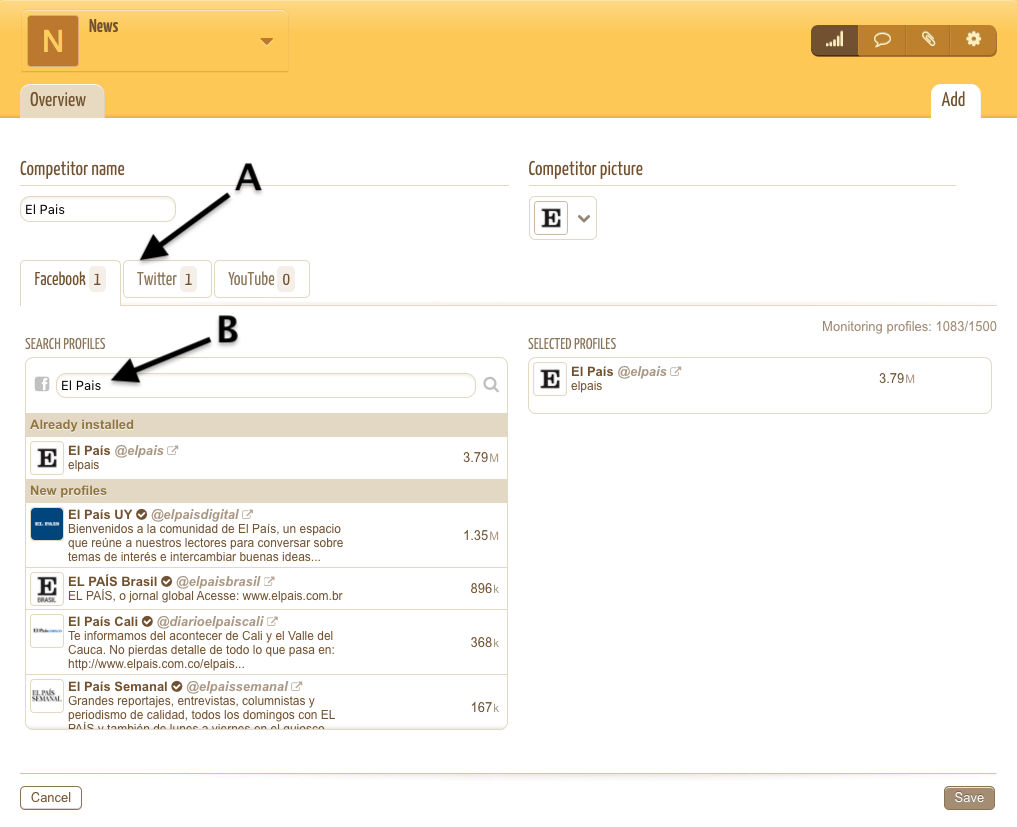Select El País Semanal profile name
The image size is (1017, 827).
pyautogui.click(x=117, y=686)
